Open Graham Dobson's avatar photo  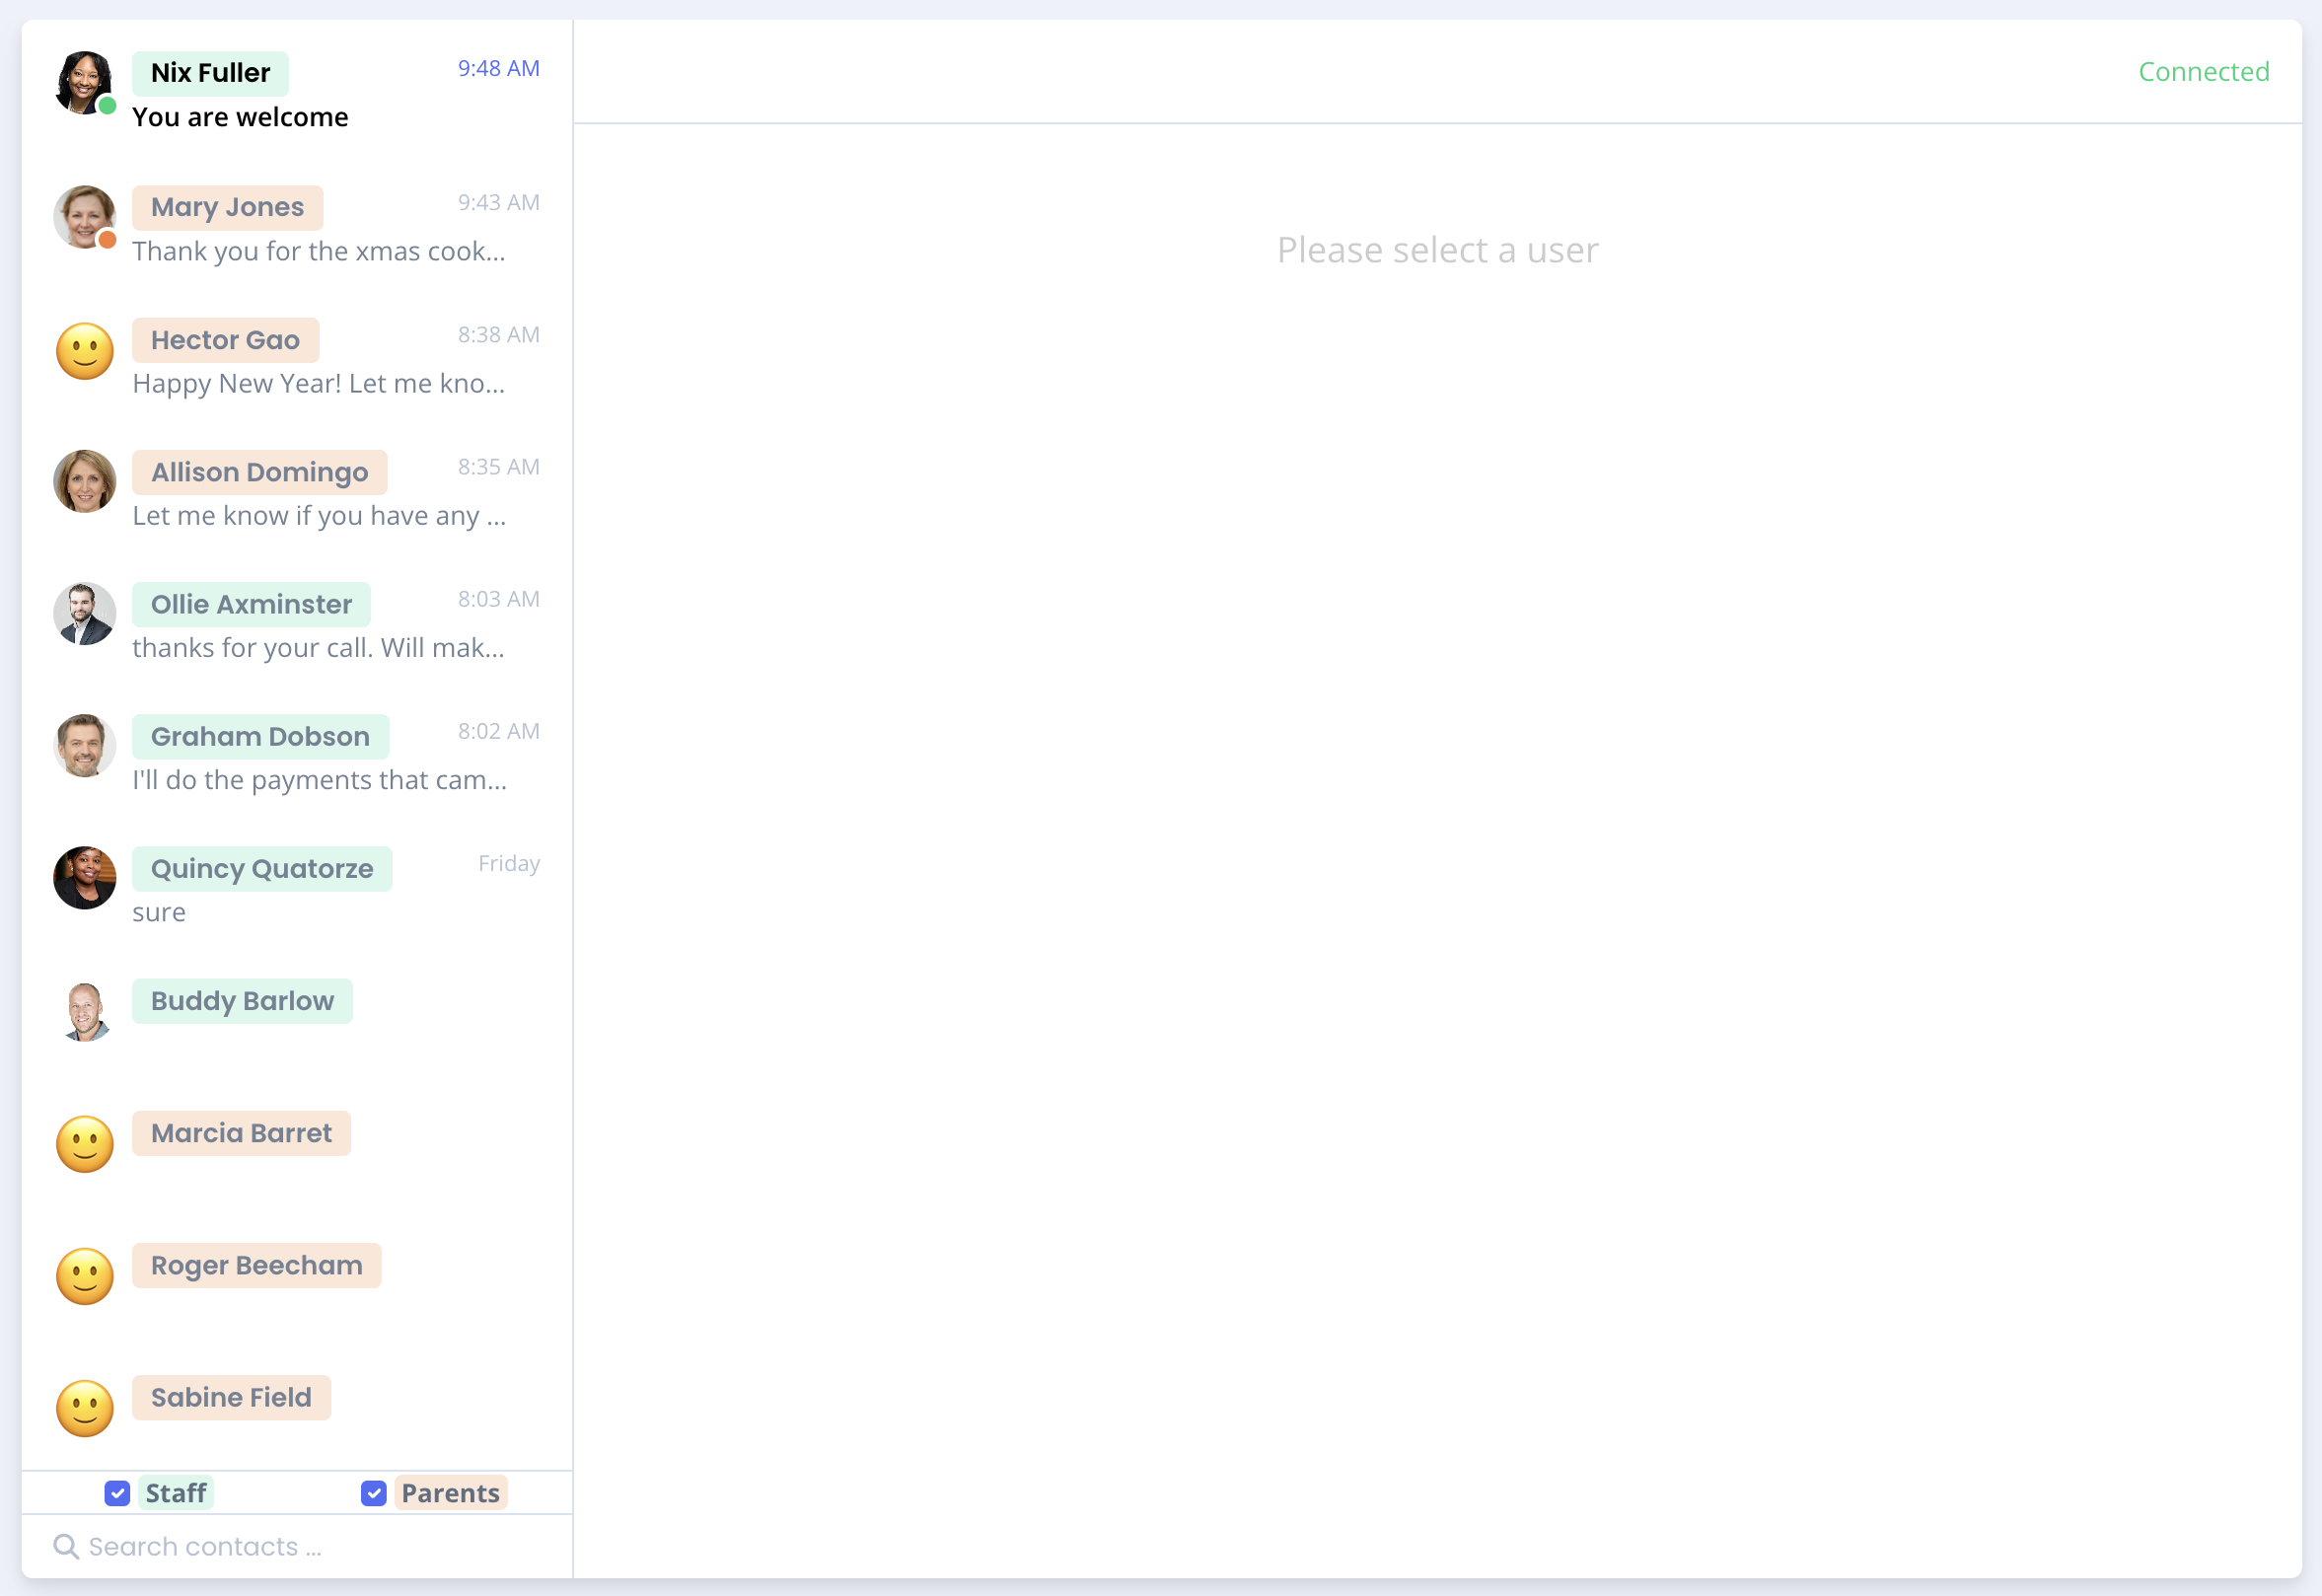[x=84, y=745]
